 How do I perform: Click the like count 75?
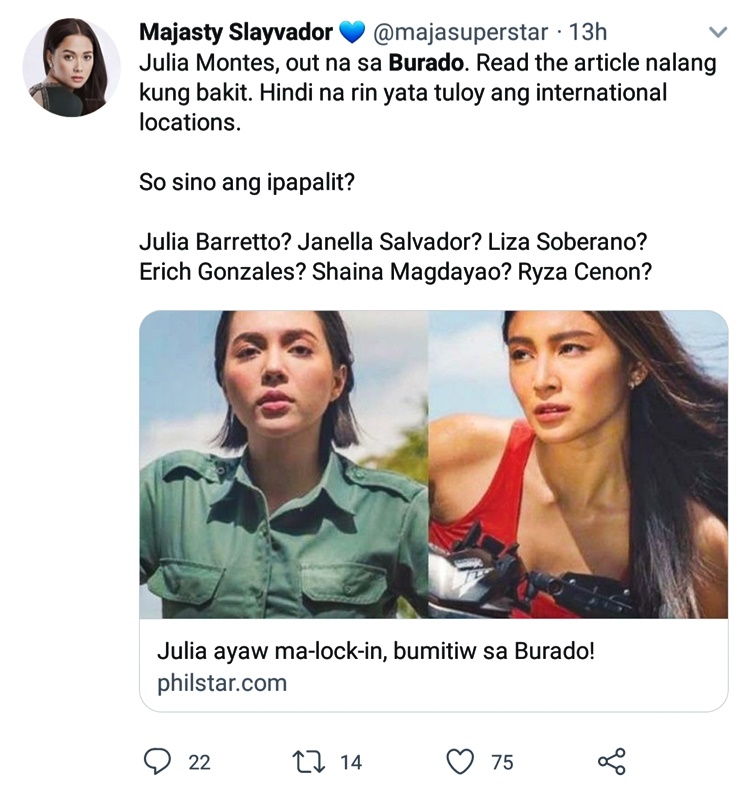[x=502, y=762]
